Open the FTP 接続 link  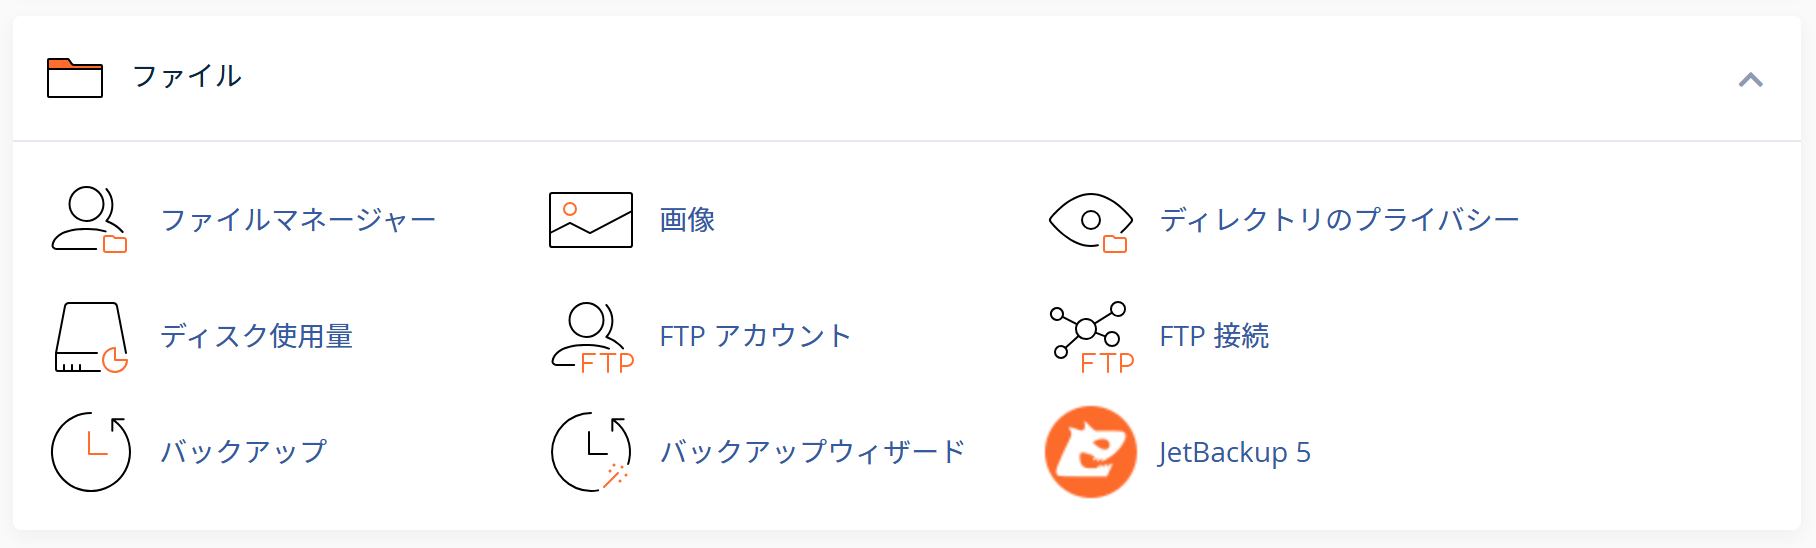pos(1214,336)
